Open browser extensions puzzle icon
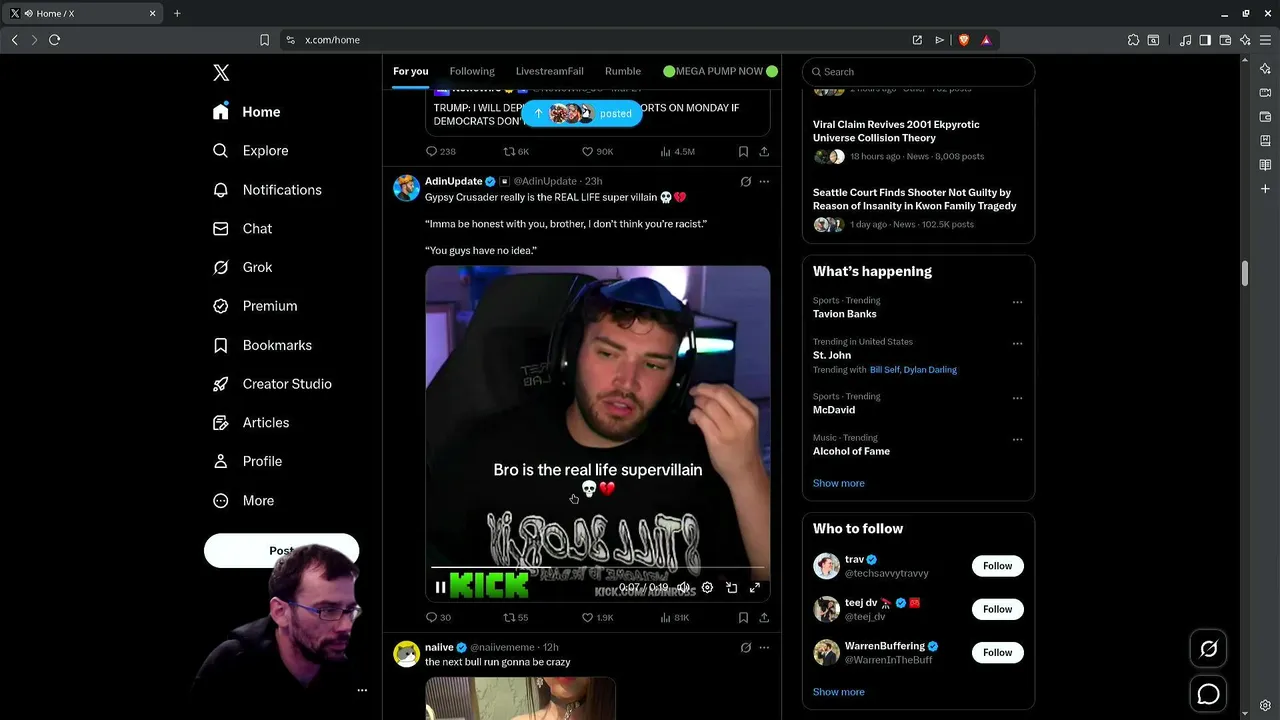This screenshot has width=1280, height=720. click(x=1133, y=40)
